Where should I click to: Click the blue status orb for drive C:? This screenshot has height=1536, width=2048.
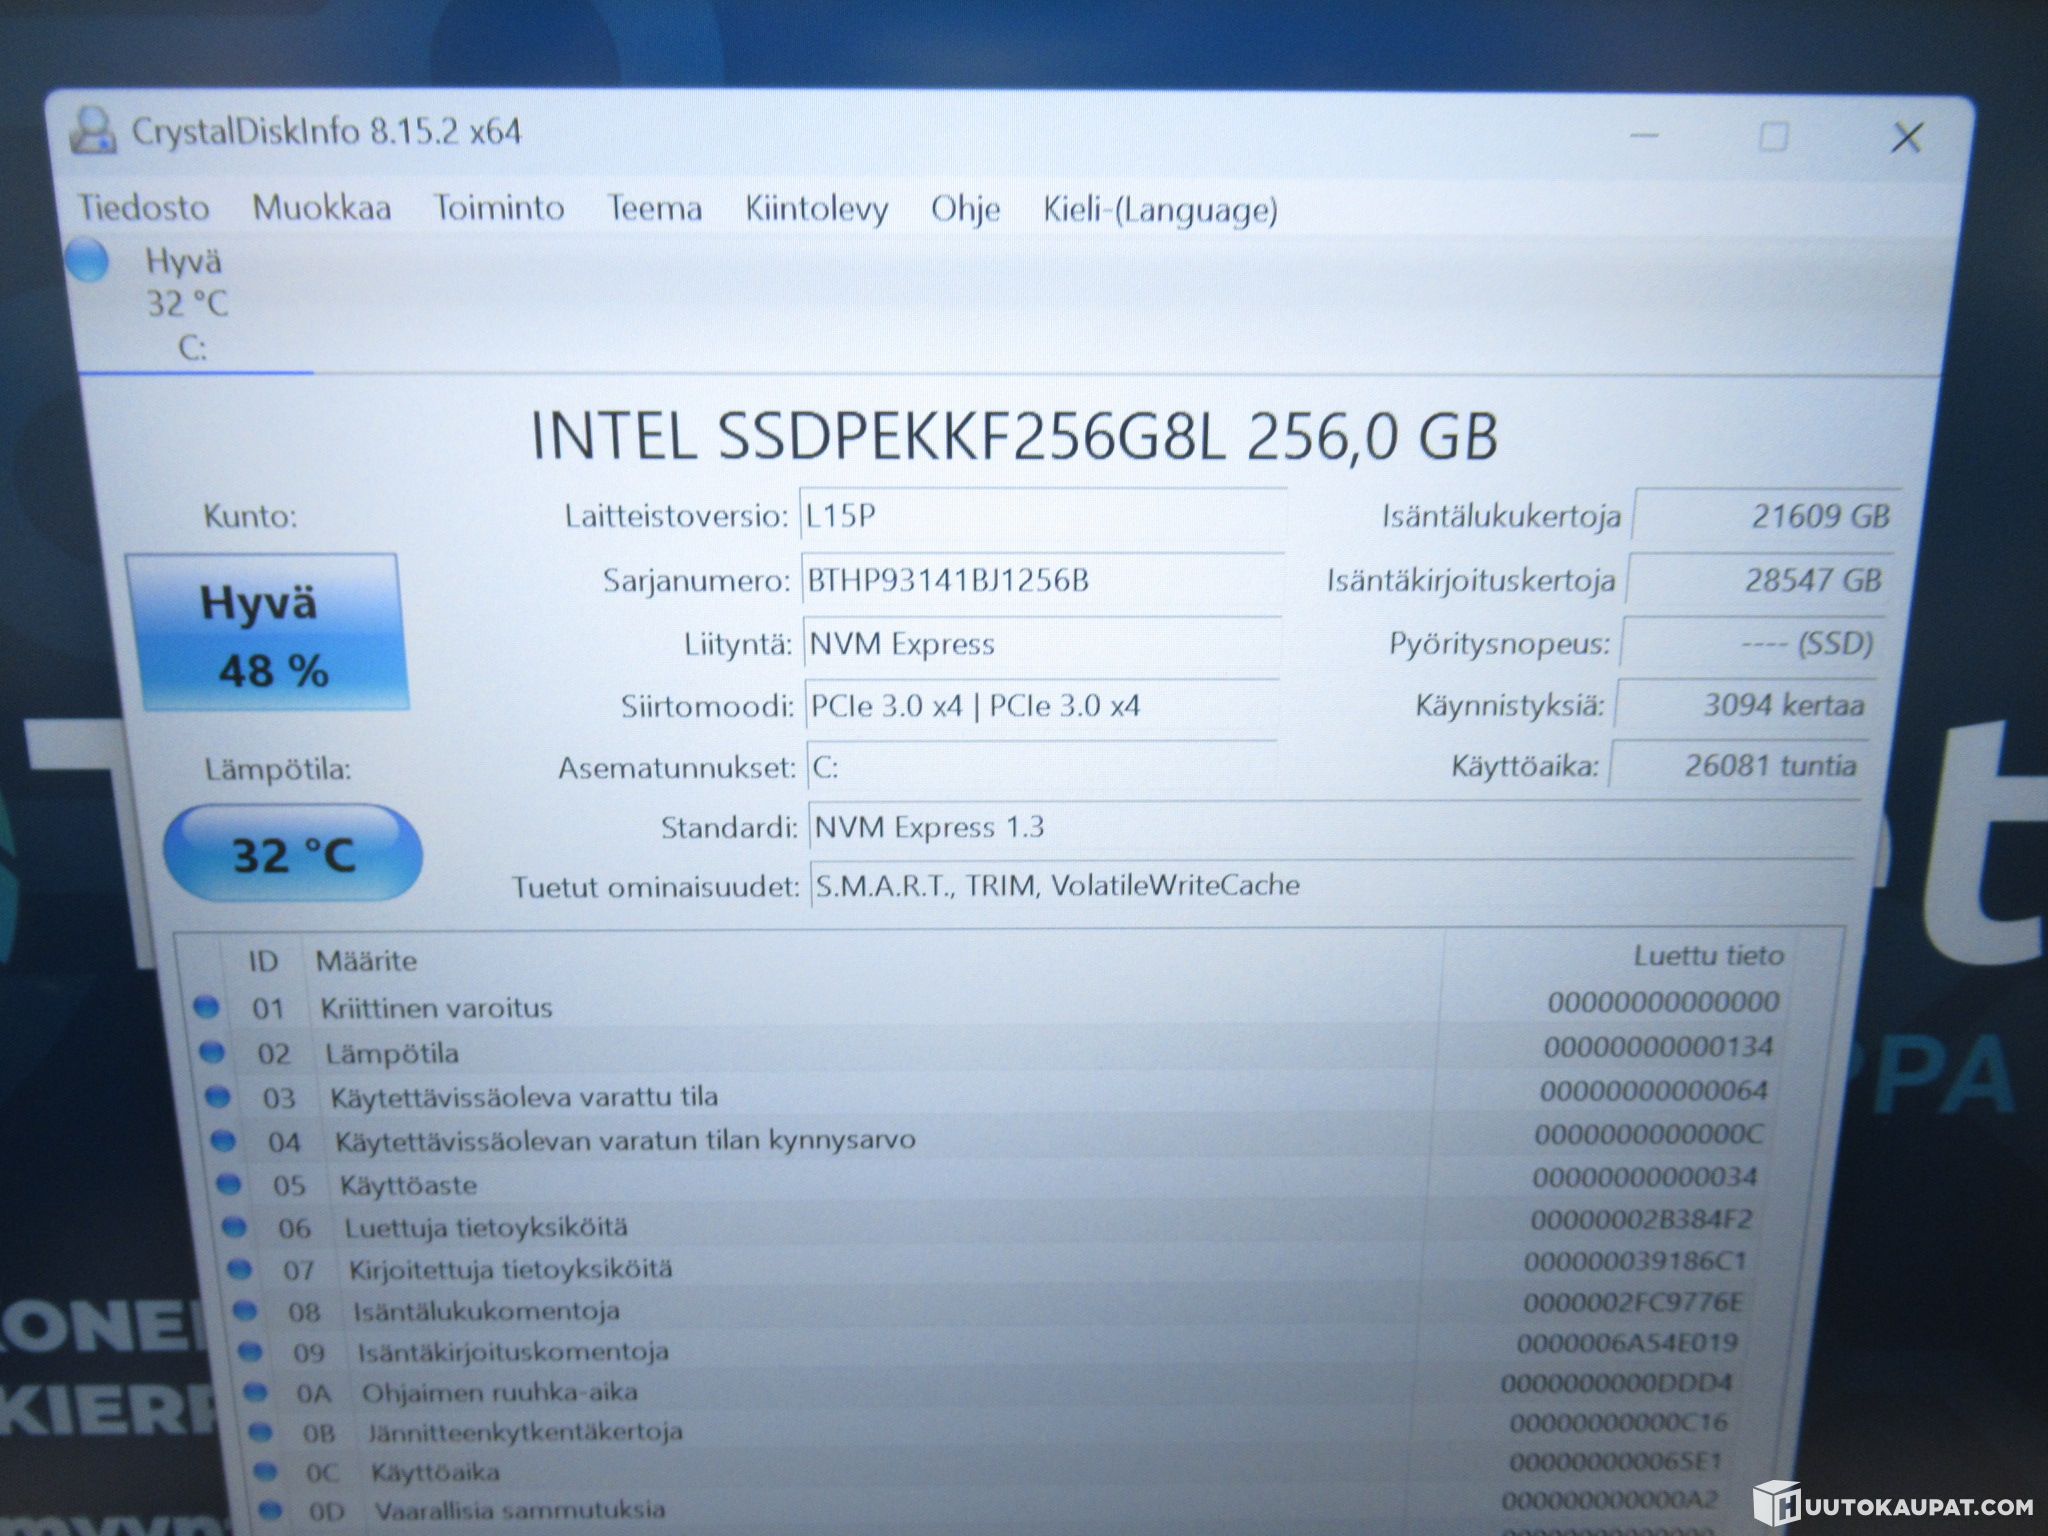tap(88, 260)
